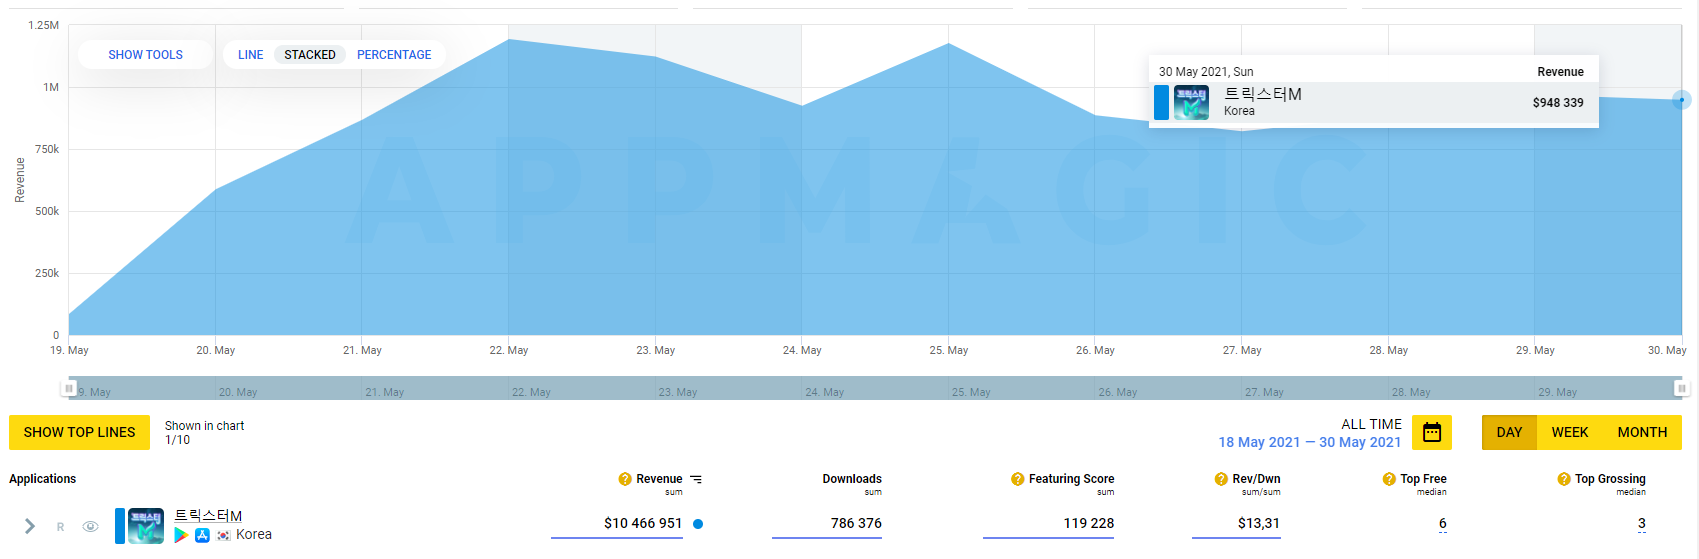Click the Featuring Score help icon
The image size is (1699, 559).
(x=1017, y=479)
